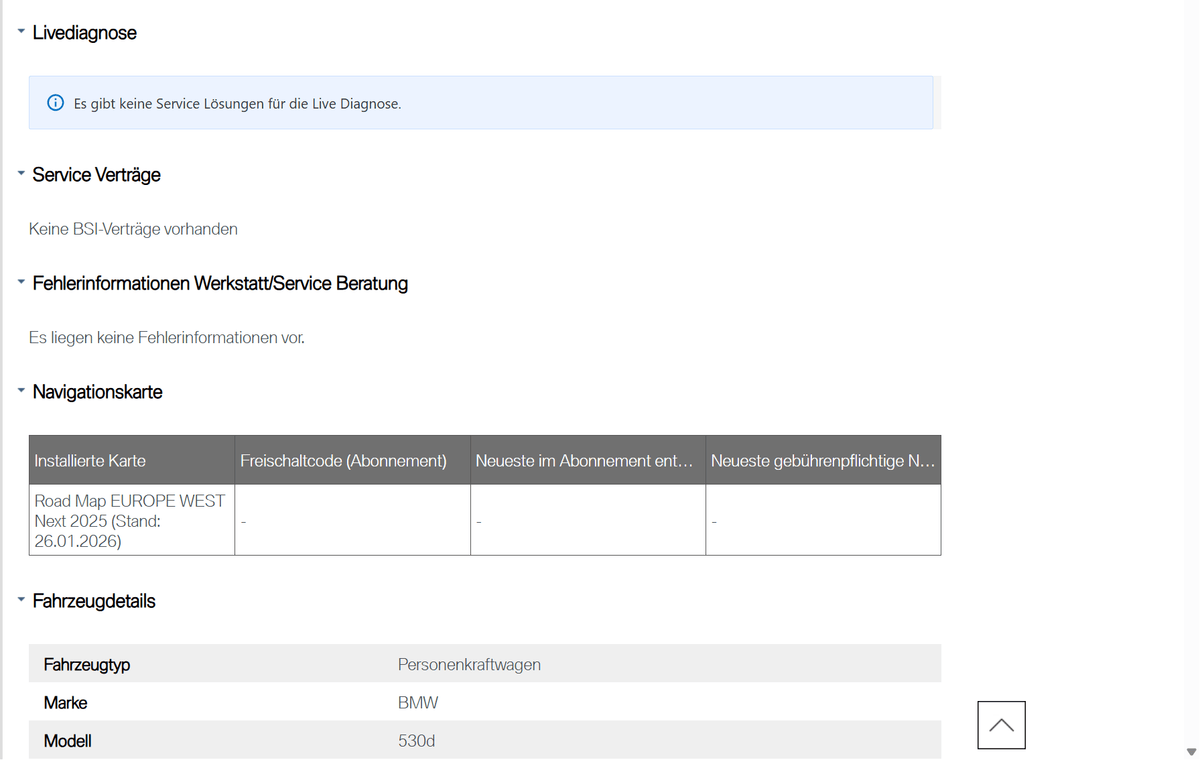Click the 'Personenkraftwagen' value
The image size is (1200, 760).
point(469,664)
